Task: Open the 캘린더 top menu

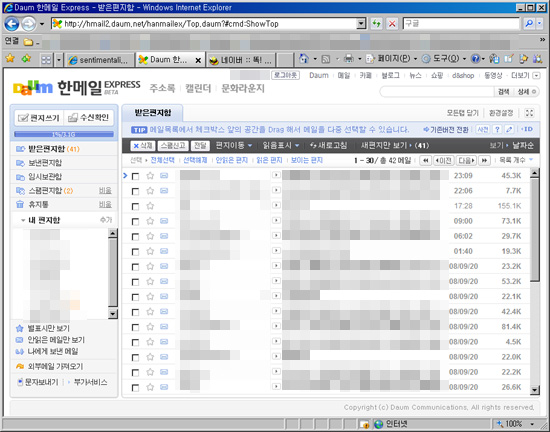Action: pos(198,88)
